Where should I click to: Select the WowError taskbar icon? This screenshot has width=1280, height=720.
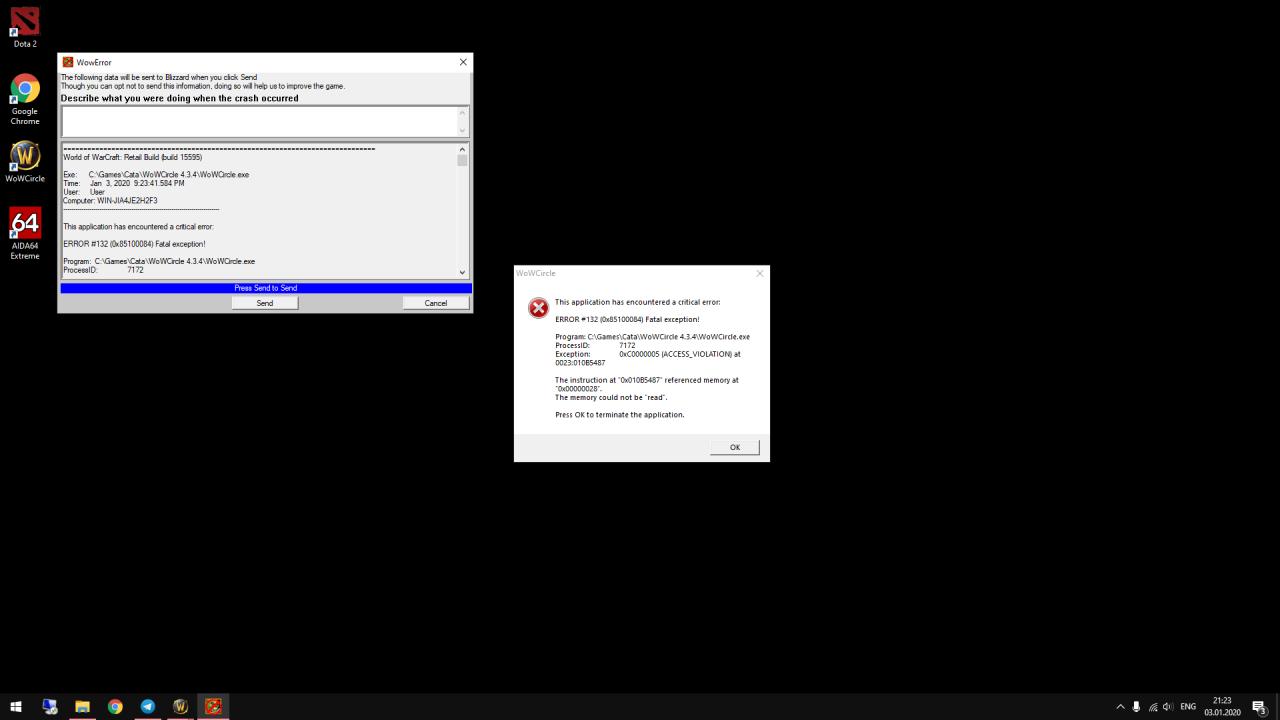213,706
